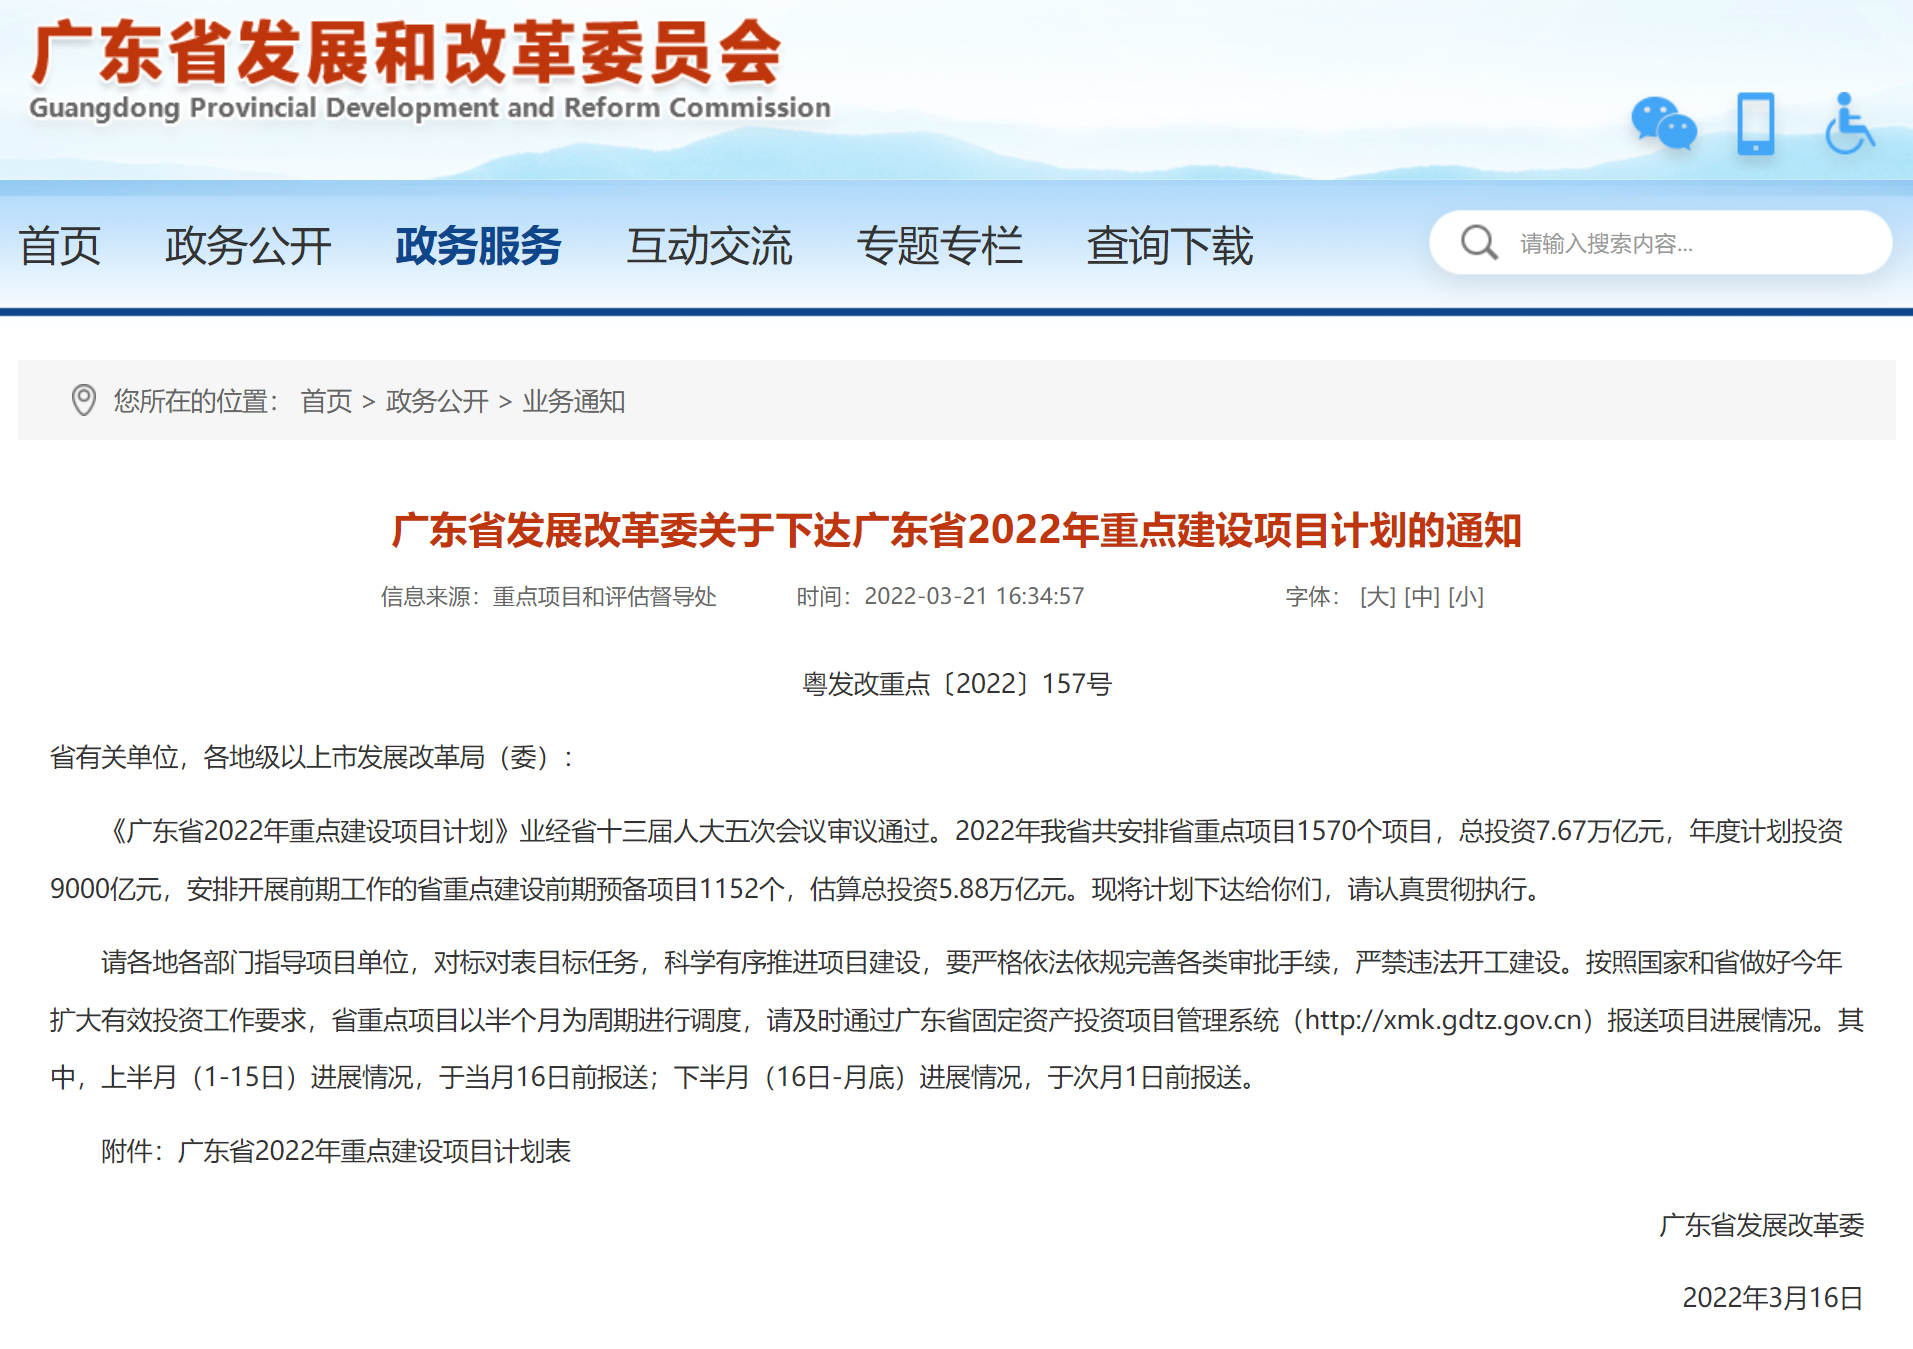Open the 政务公开 navigation menu
The image size is (1913, 1349).
248,246
